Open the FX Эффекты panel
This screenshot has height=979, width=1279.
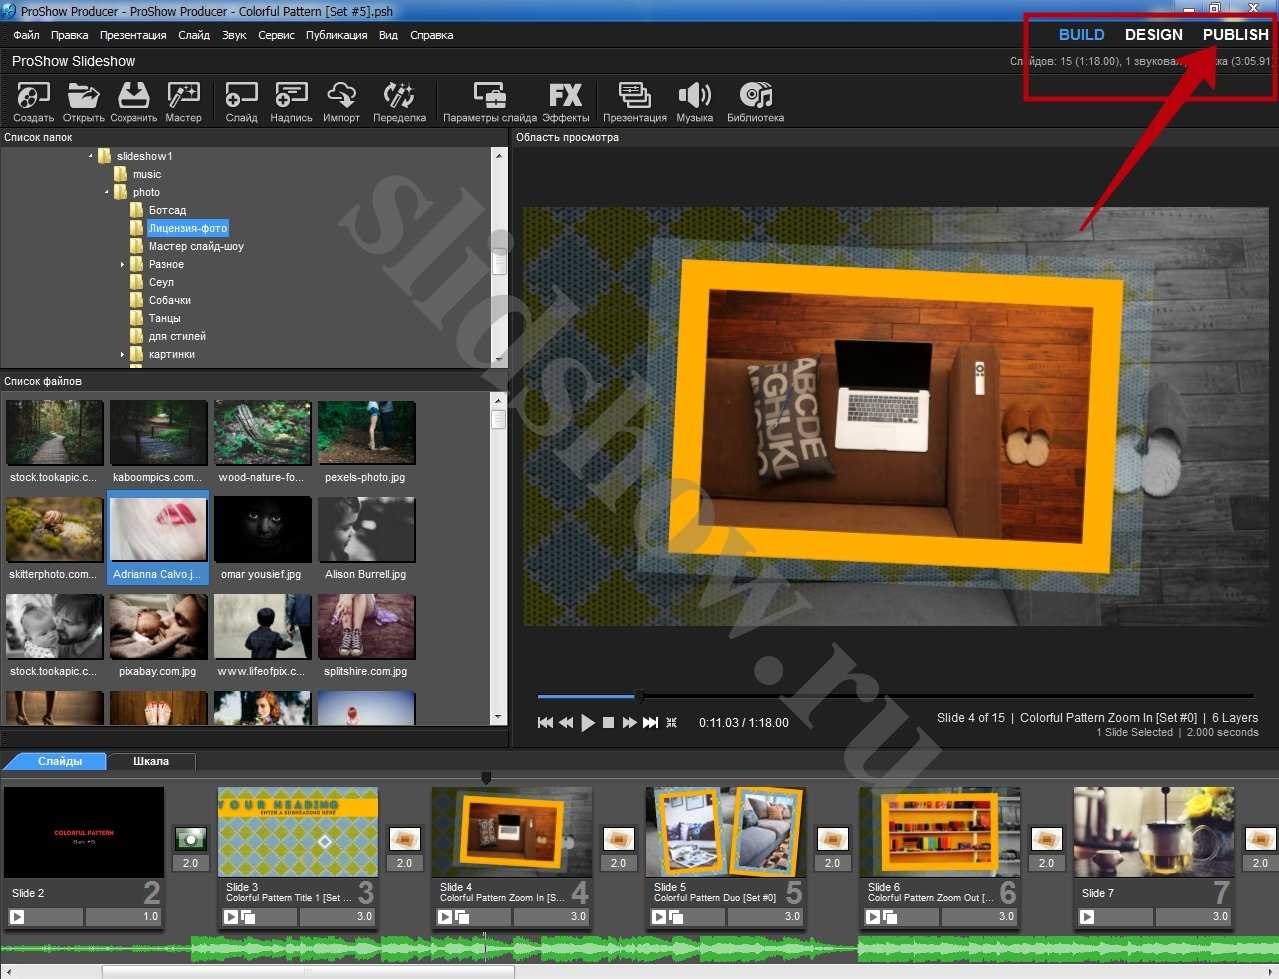pos(565,97)
